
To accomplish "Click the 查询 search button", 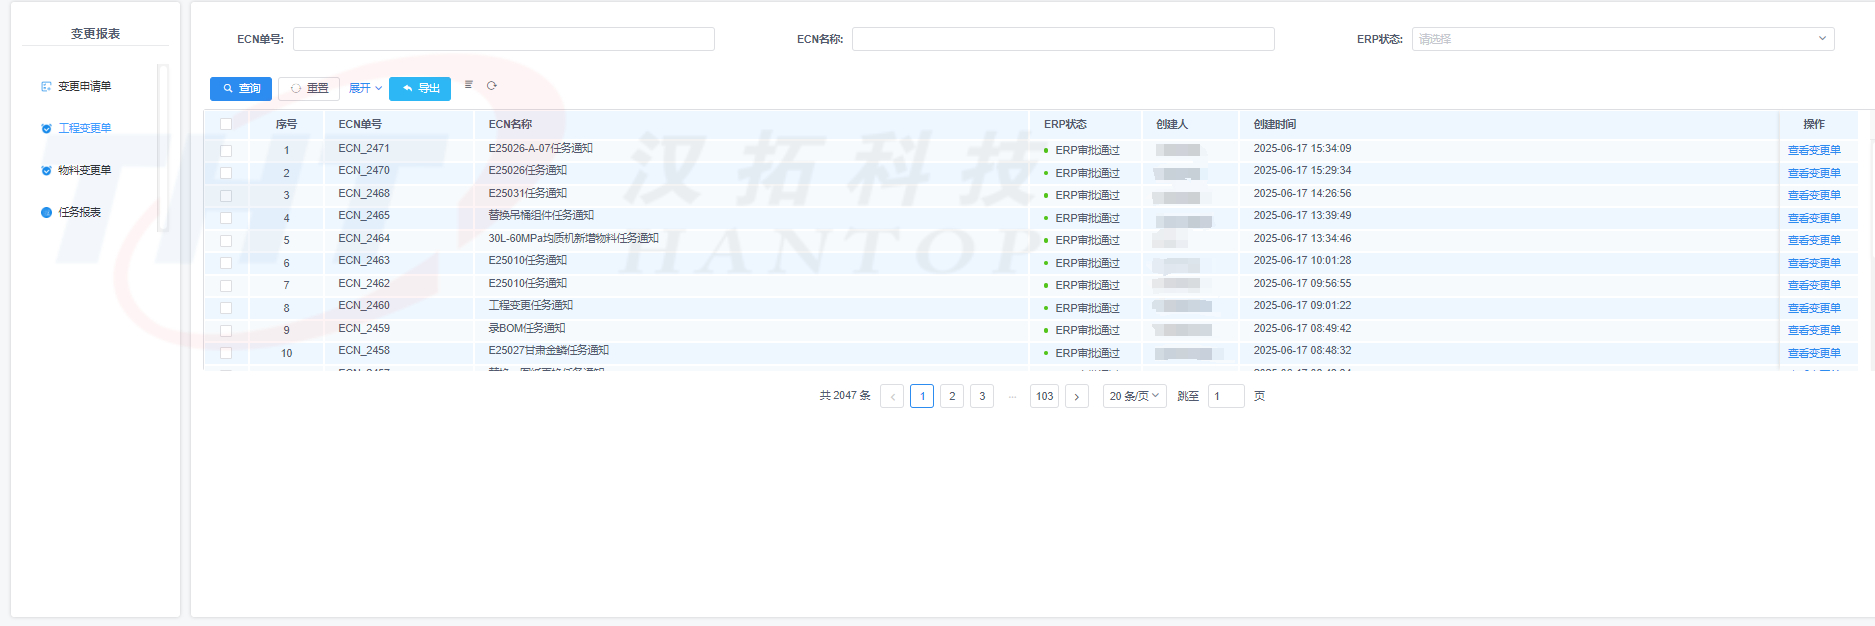I will click(x=241, y=89).
